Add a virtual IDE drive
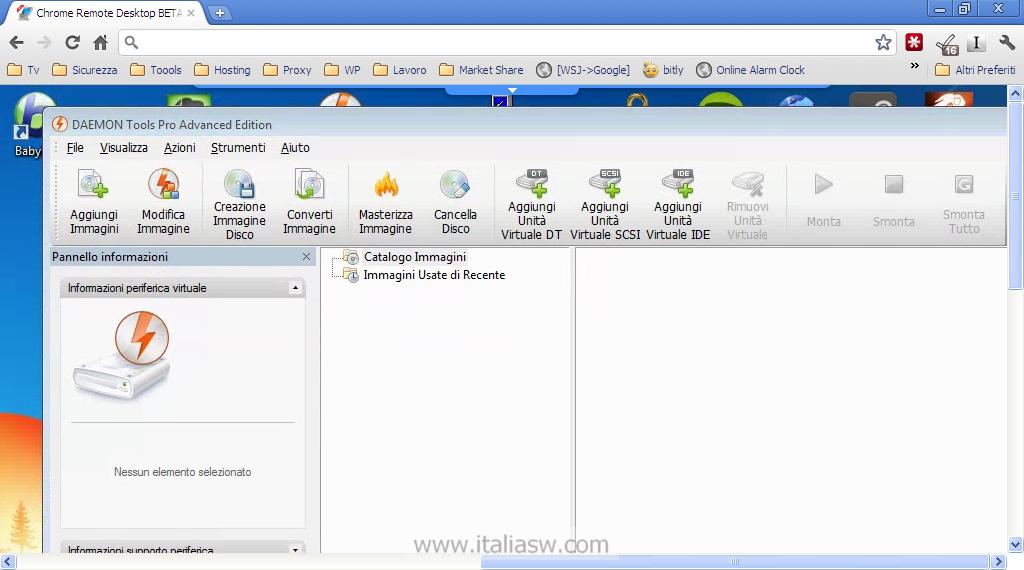This screenshot has width=1024, height=570. point(678,204)
